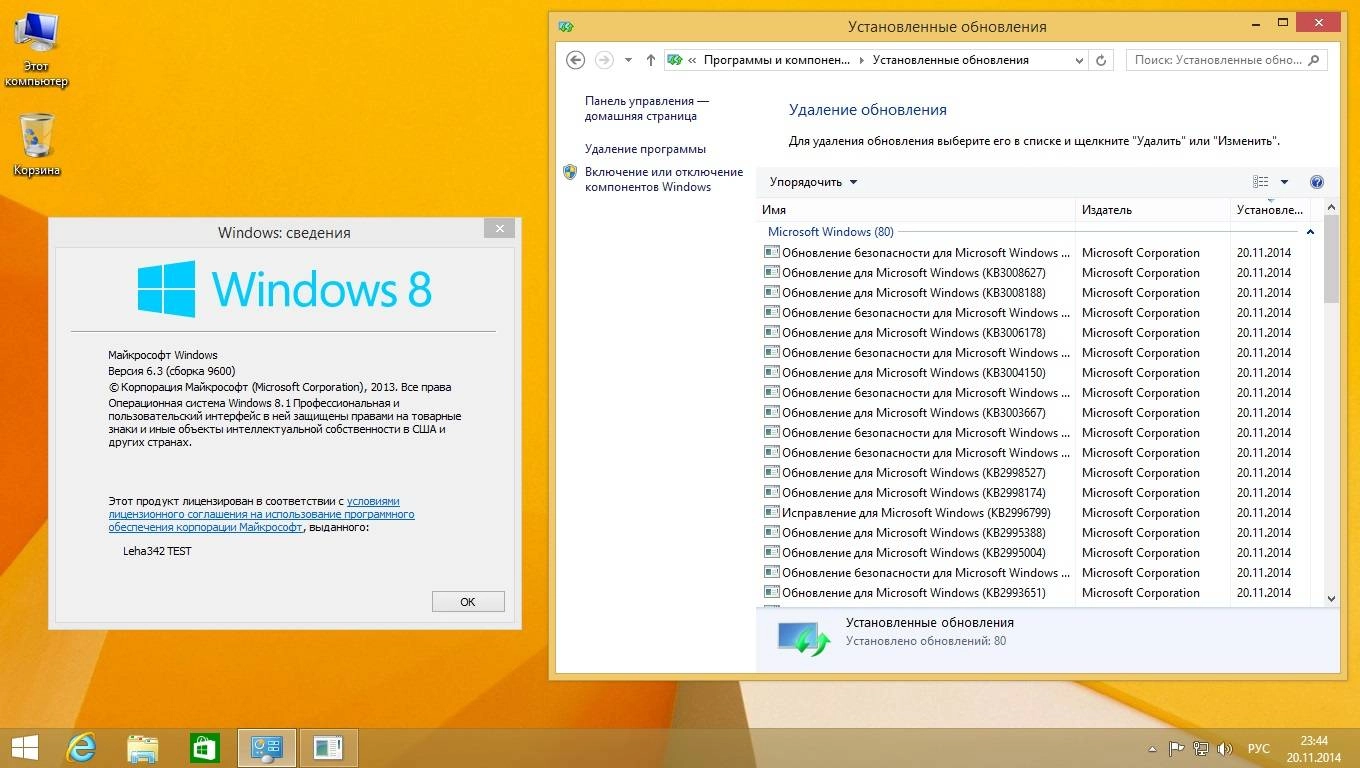
Task: Open Action Center flag tray icon
Action: click(1177, 748)
